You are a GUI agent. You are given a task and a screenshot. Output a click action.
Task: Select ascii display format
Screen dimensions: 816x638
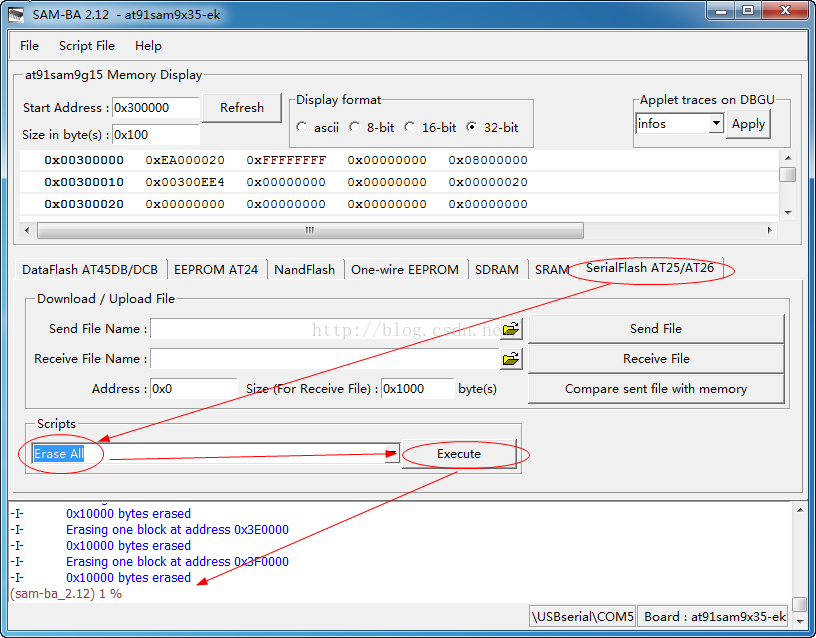[x=302, y=127]
